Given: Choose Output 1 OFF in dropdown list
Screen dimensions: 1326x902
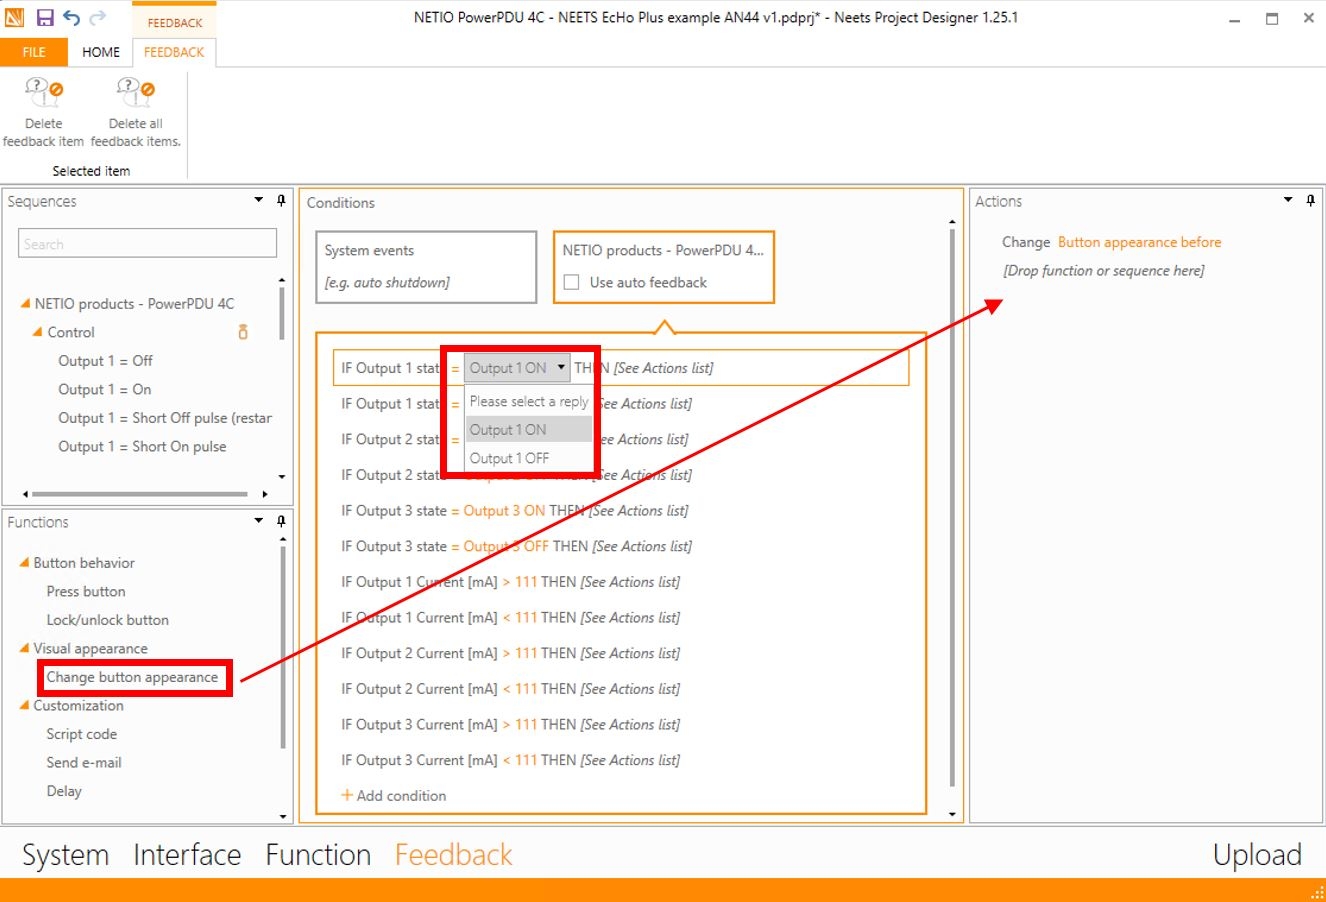Looking at the screenshot, I should (x=529, y=458).
